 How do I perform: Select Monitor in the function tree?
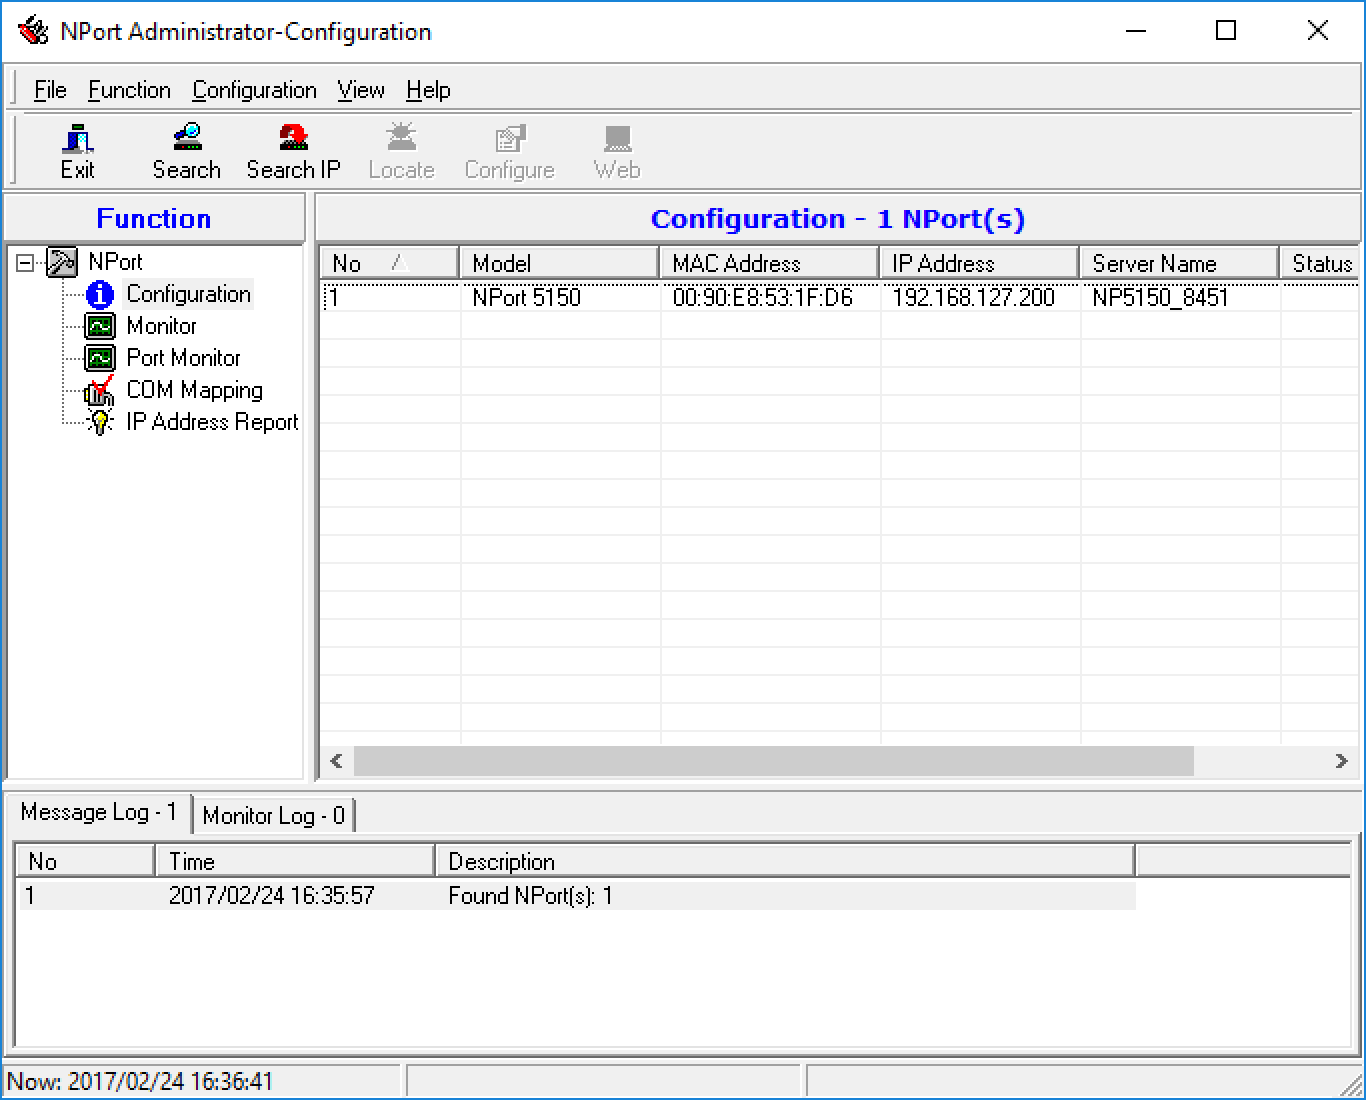click(x=161, y=326)
